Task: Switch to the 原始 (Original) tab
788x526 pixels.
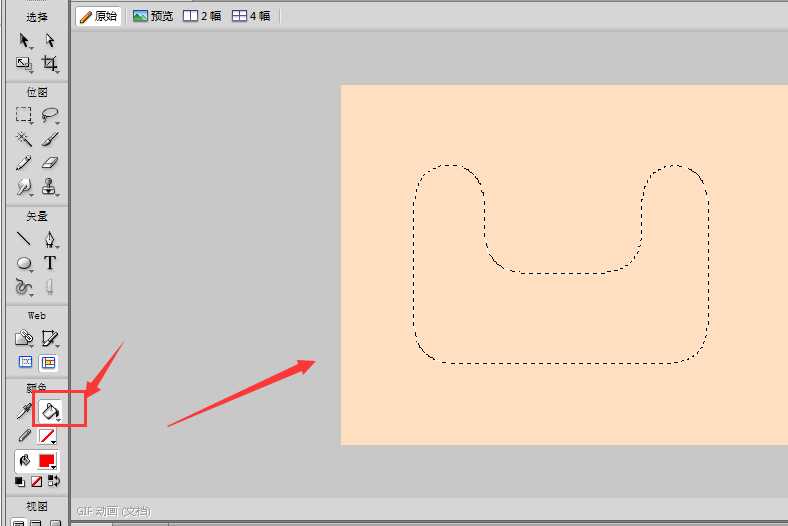Action: (98, 16)
